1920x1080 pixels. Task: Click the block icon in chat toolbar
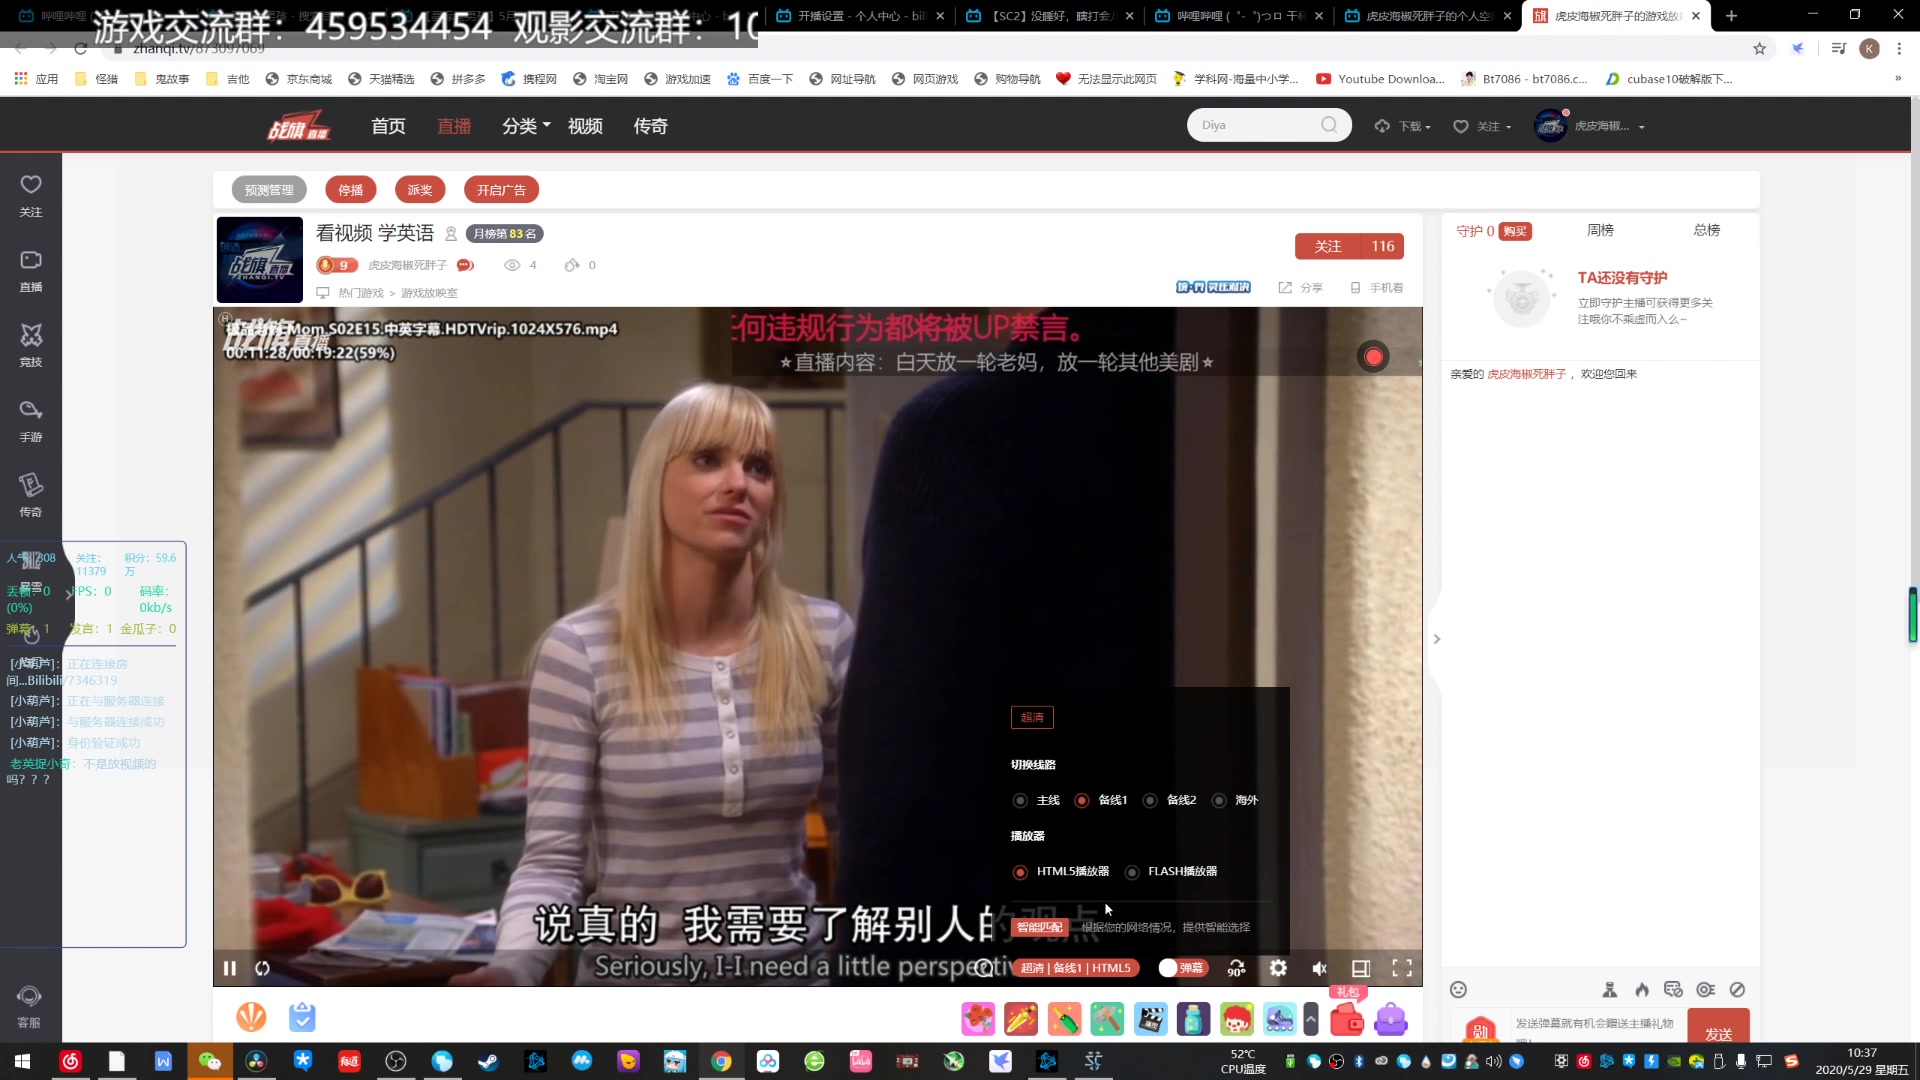coord(1737,989)
